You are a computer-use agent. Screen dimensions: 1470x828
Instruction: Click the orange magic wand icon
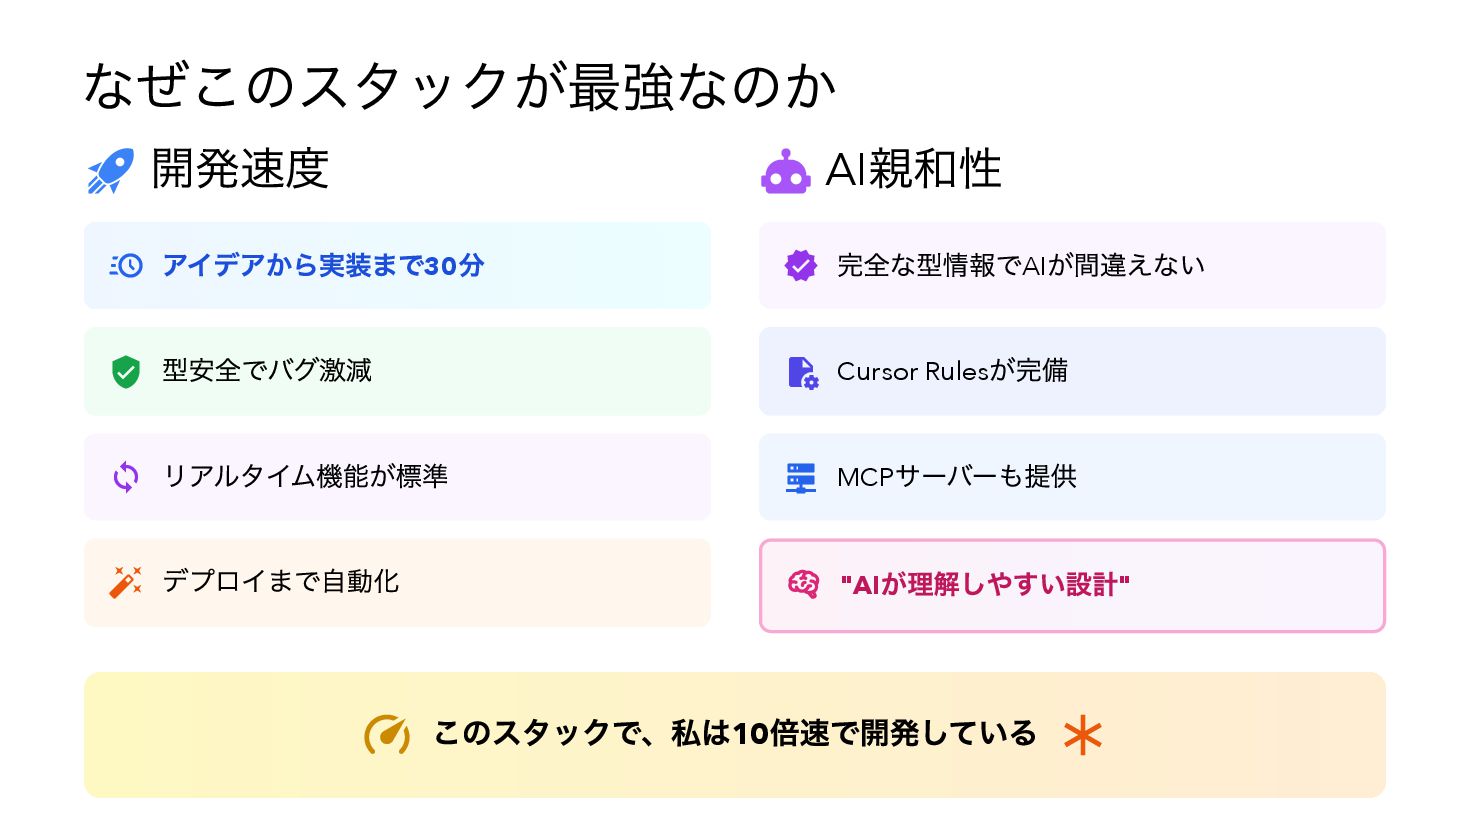pos(126,582)
